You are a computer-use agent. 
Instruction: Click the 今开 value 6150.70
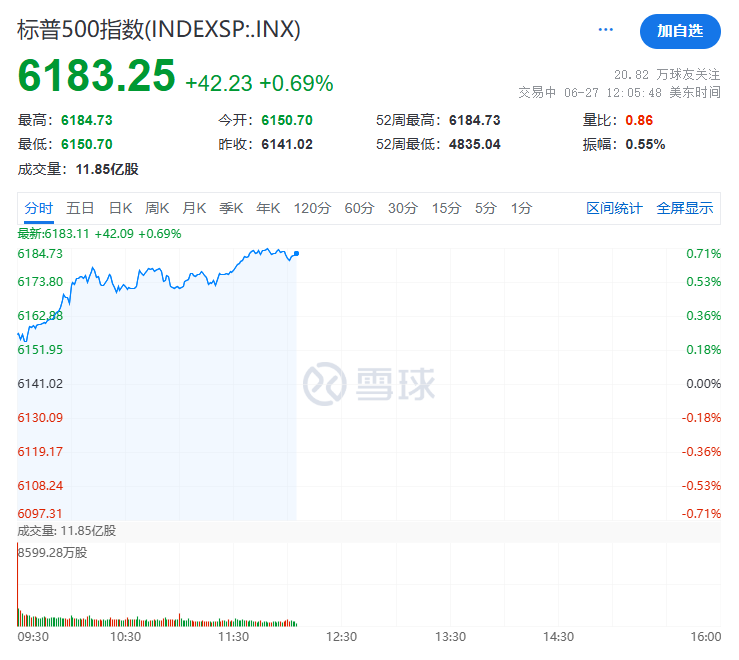click(287, 120)
